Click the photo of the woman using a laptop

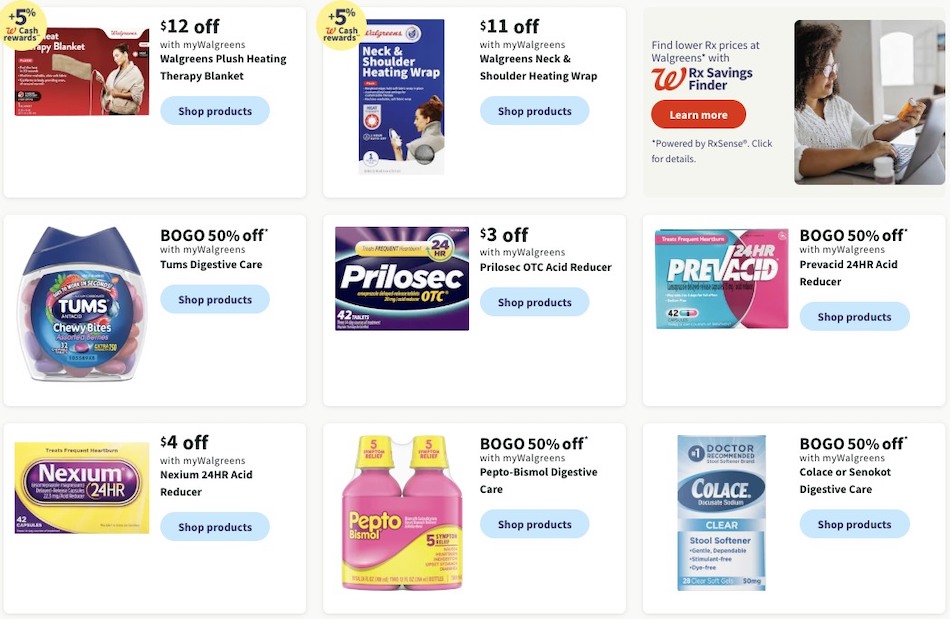tap(868, 102)
